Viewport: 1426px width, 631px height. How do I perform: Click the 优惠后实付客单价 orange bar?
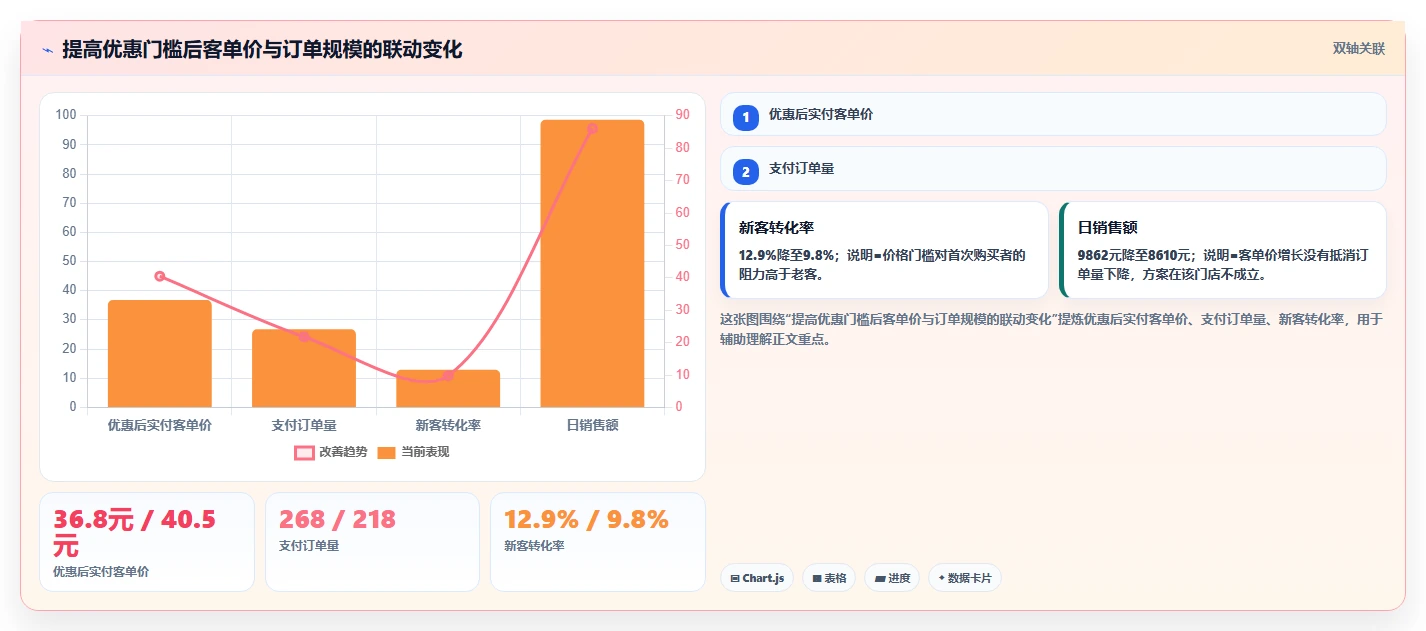point(160,353)
